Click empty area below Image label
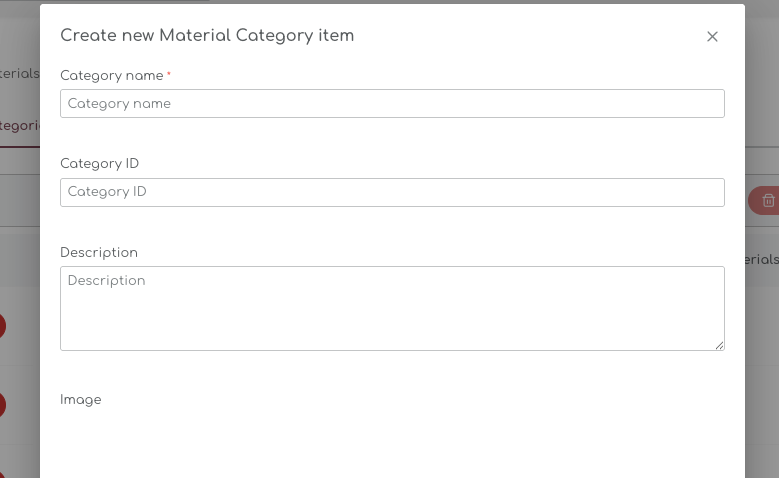The width and height of the screenshot is (779, 478). (x=392, y=445)
